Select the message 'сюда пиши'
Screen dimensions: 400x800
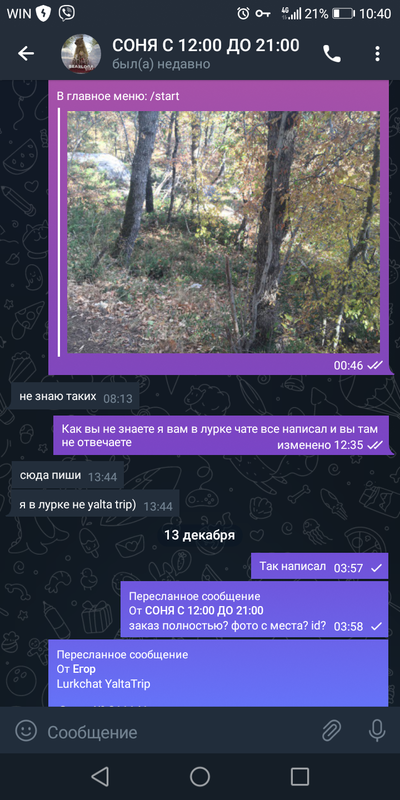[x=67, y=476]
